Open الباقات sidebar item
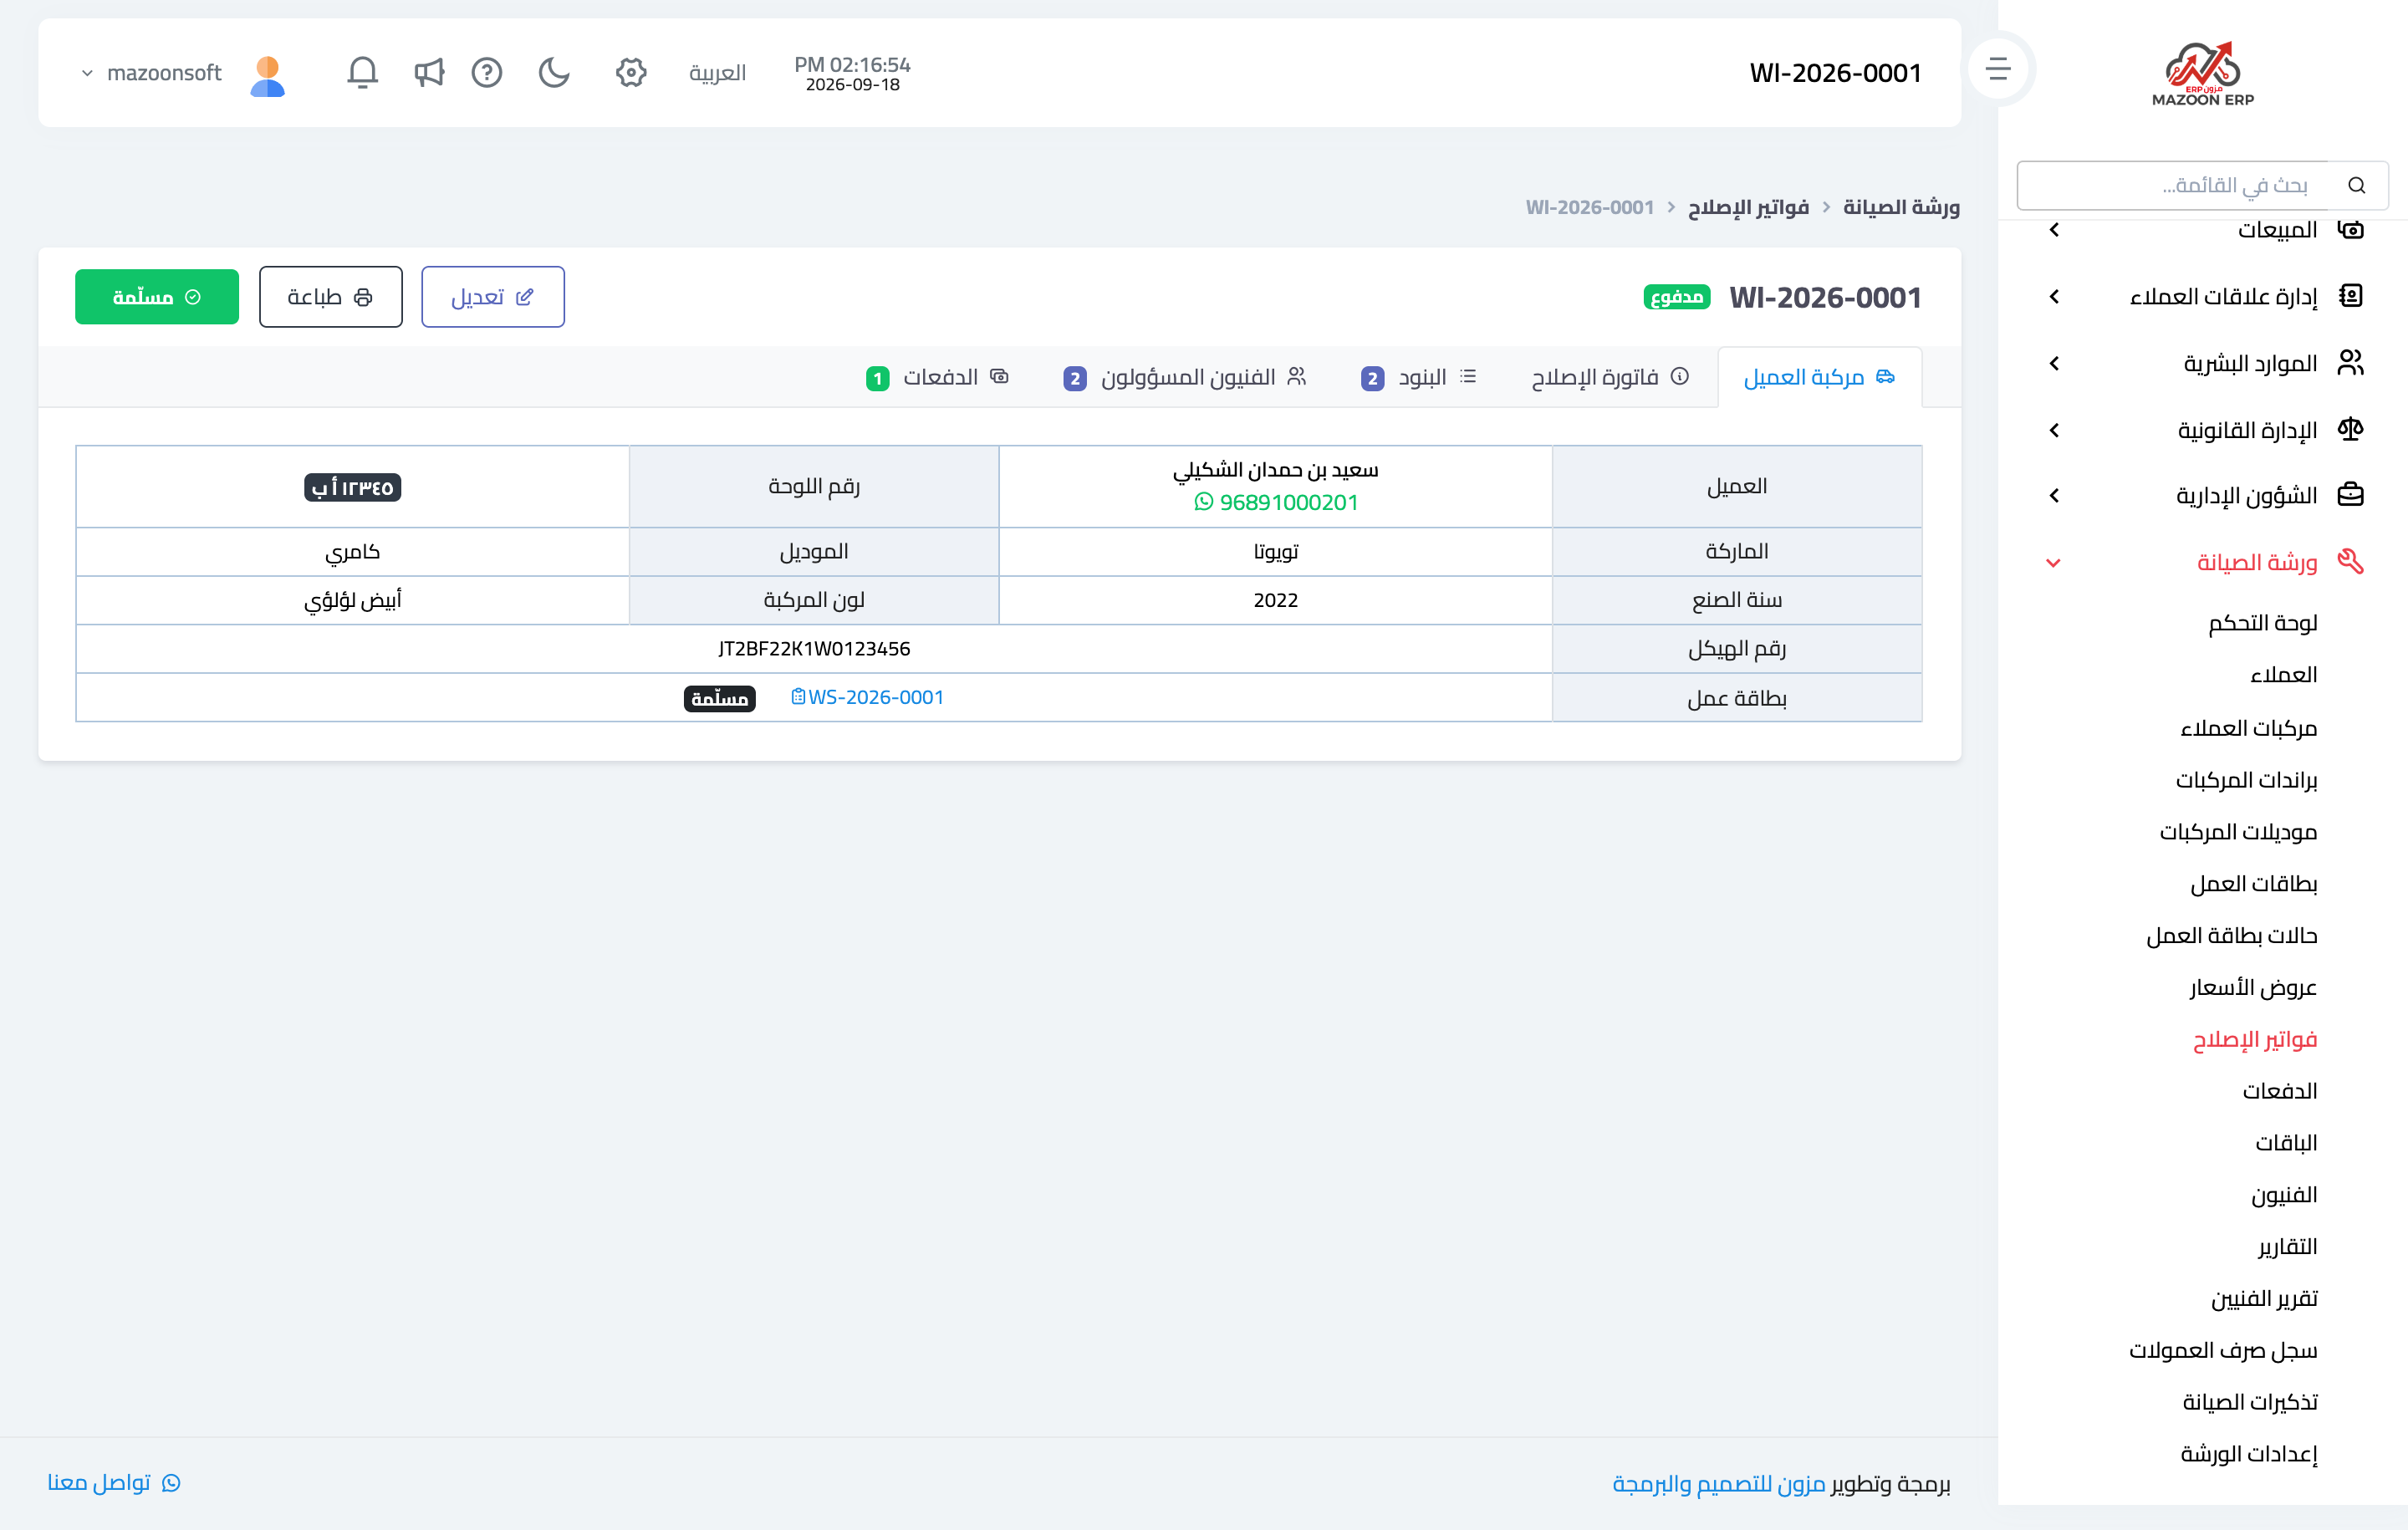Image resolution: width=2408 pixels, height=1530 pixels. point(2286,1143)
